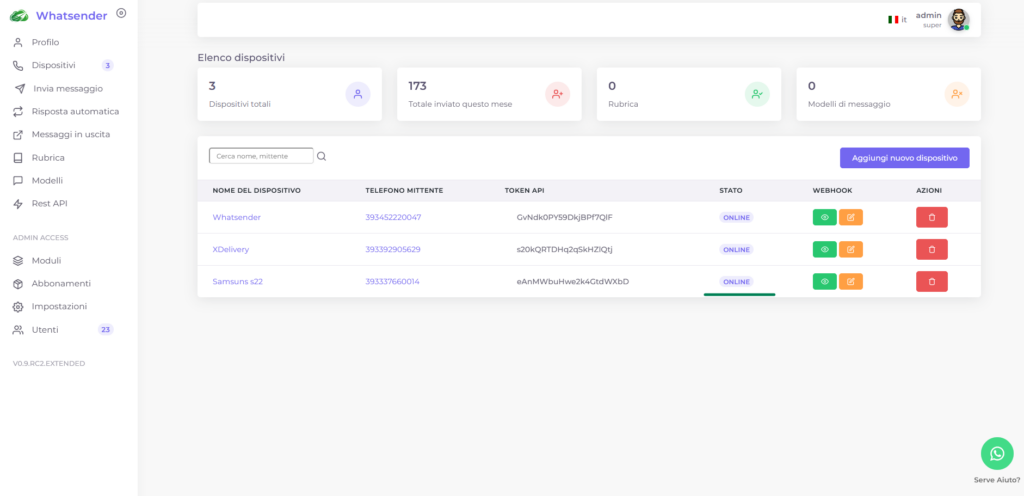Select token eAnMWbuHwe2k4GtdWXbD
This screenshot has height=496, width=1024.
[x=573, y=281]
